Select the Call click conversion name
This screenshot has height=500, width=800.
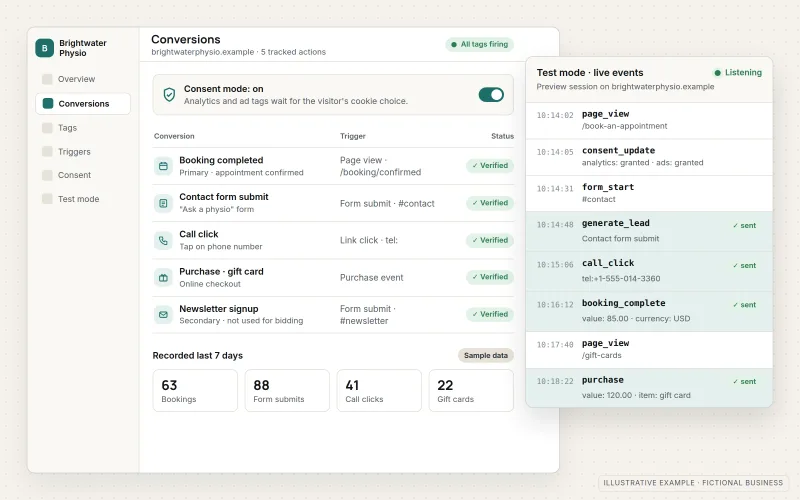point(198,234)
